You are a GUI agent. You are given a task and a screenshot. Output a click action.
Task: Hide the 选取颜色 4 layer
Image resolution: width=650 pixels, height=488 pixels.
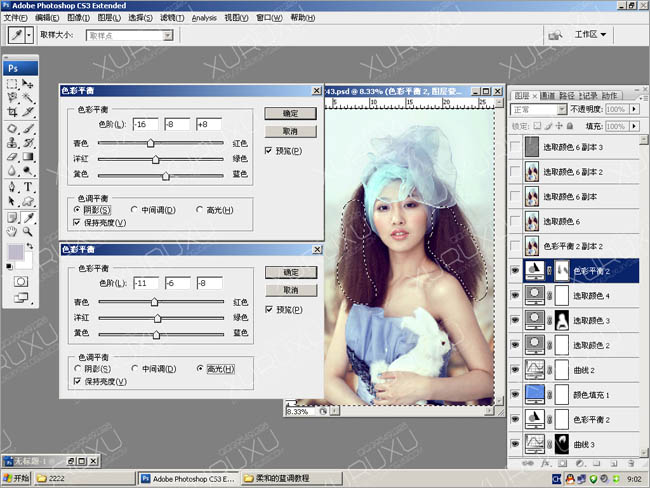point(516,296)
